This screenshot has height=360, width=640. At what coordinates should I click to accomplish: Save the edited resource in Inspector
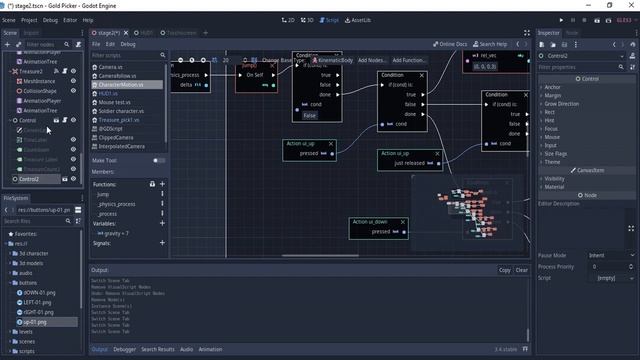coord(564,44)
